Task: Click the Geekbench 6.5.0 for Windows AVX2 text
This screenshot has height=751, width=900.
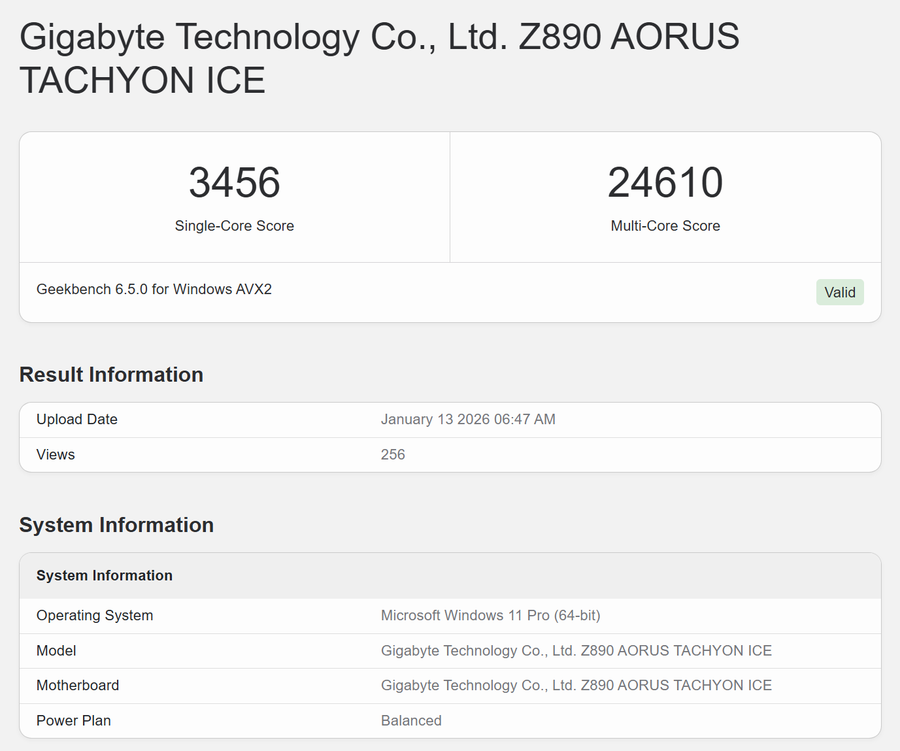Action: [x=154, y=289]
